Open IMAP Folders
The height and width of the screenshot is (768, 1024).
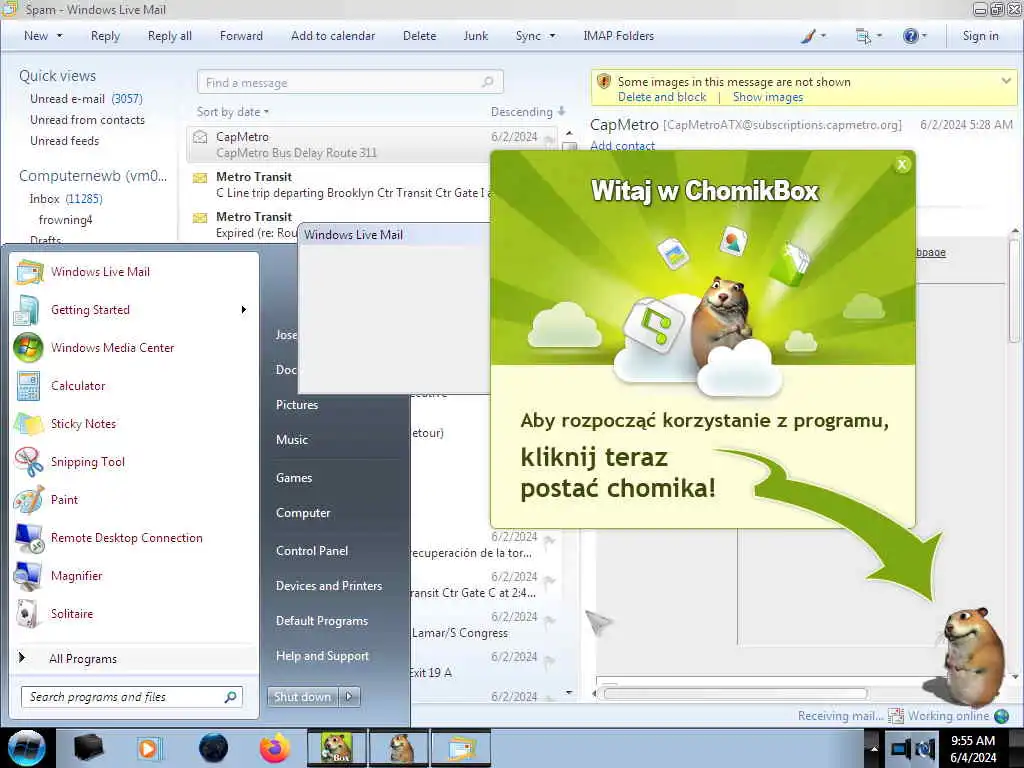point(618,36)
